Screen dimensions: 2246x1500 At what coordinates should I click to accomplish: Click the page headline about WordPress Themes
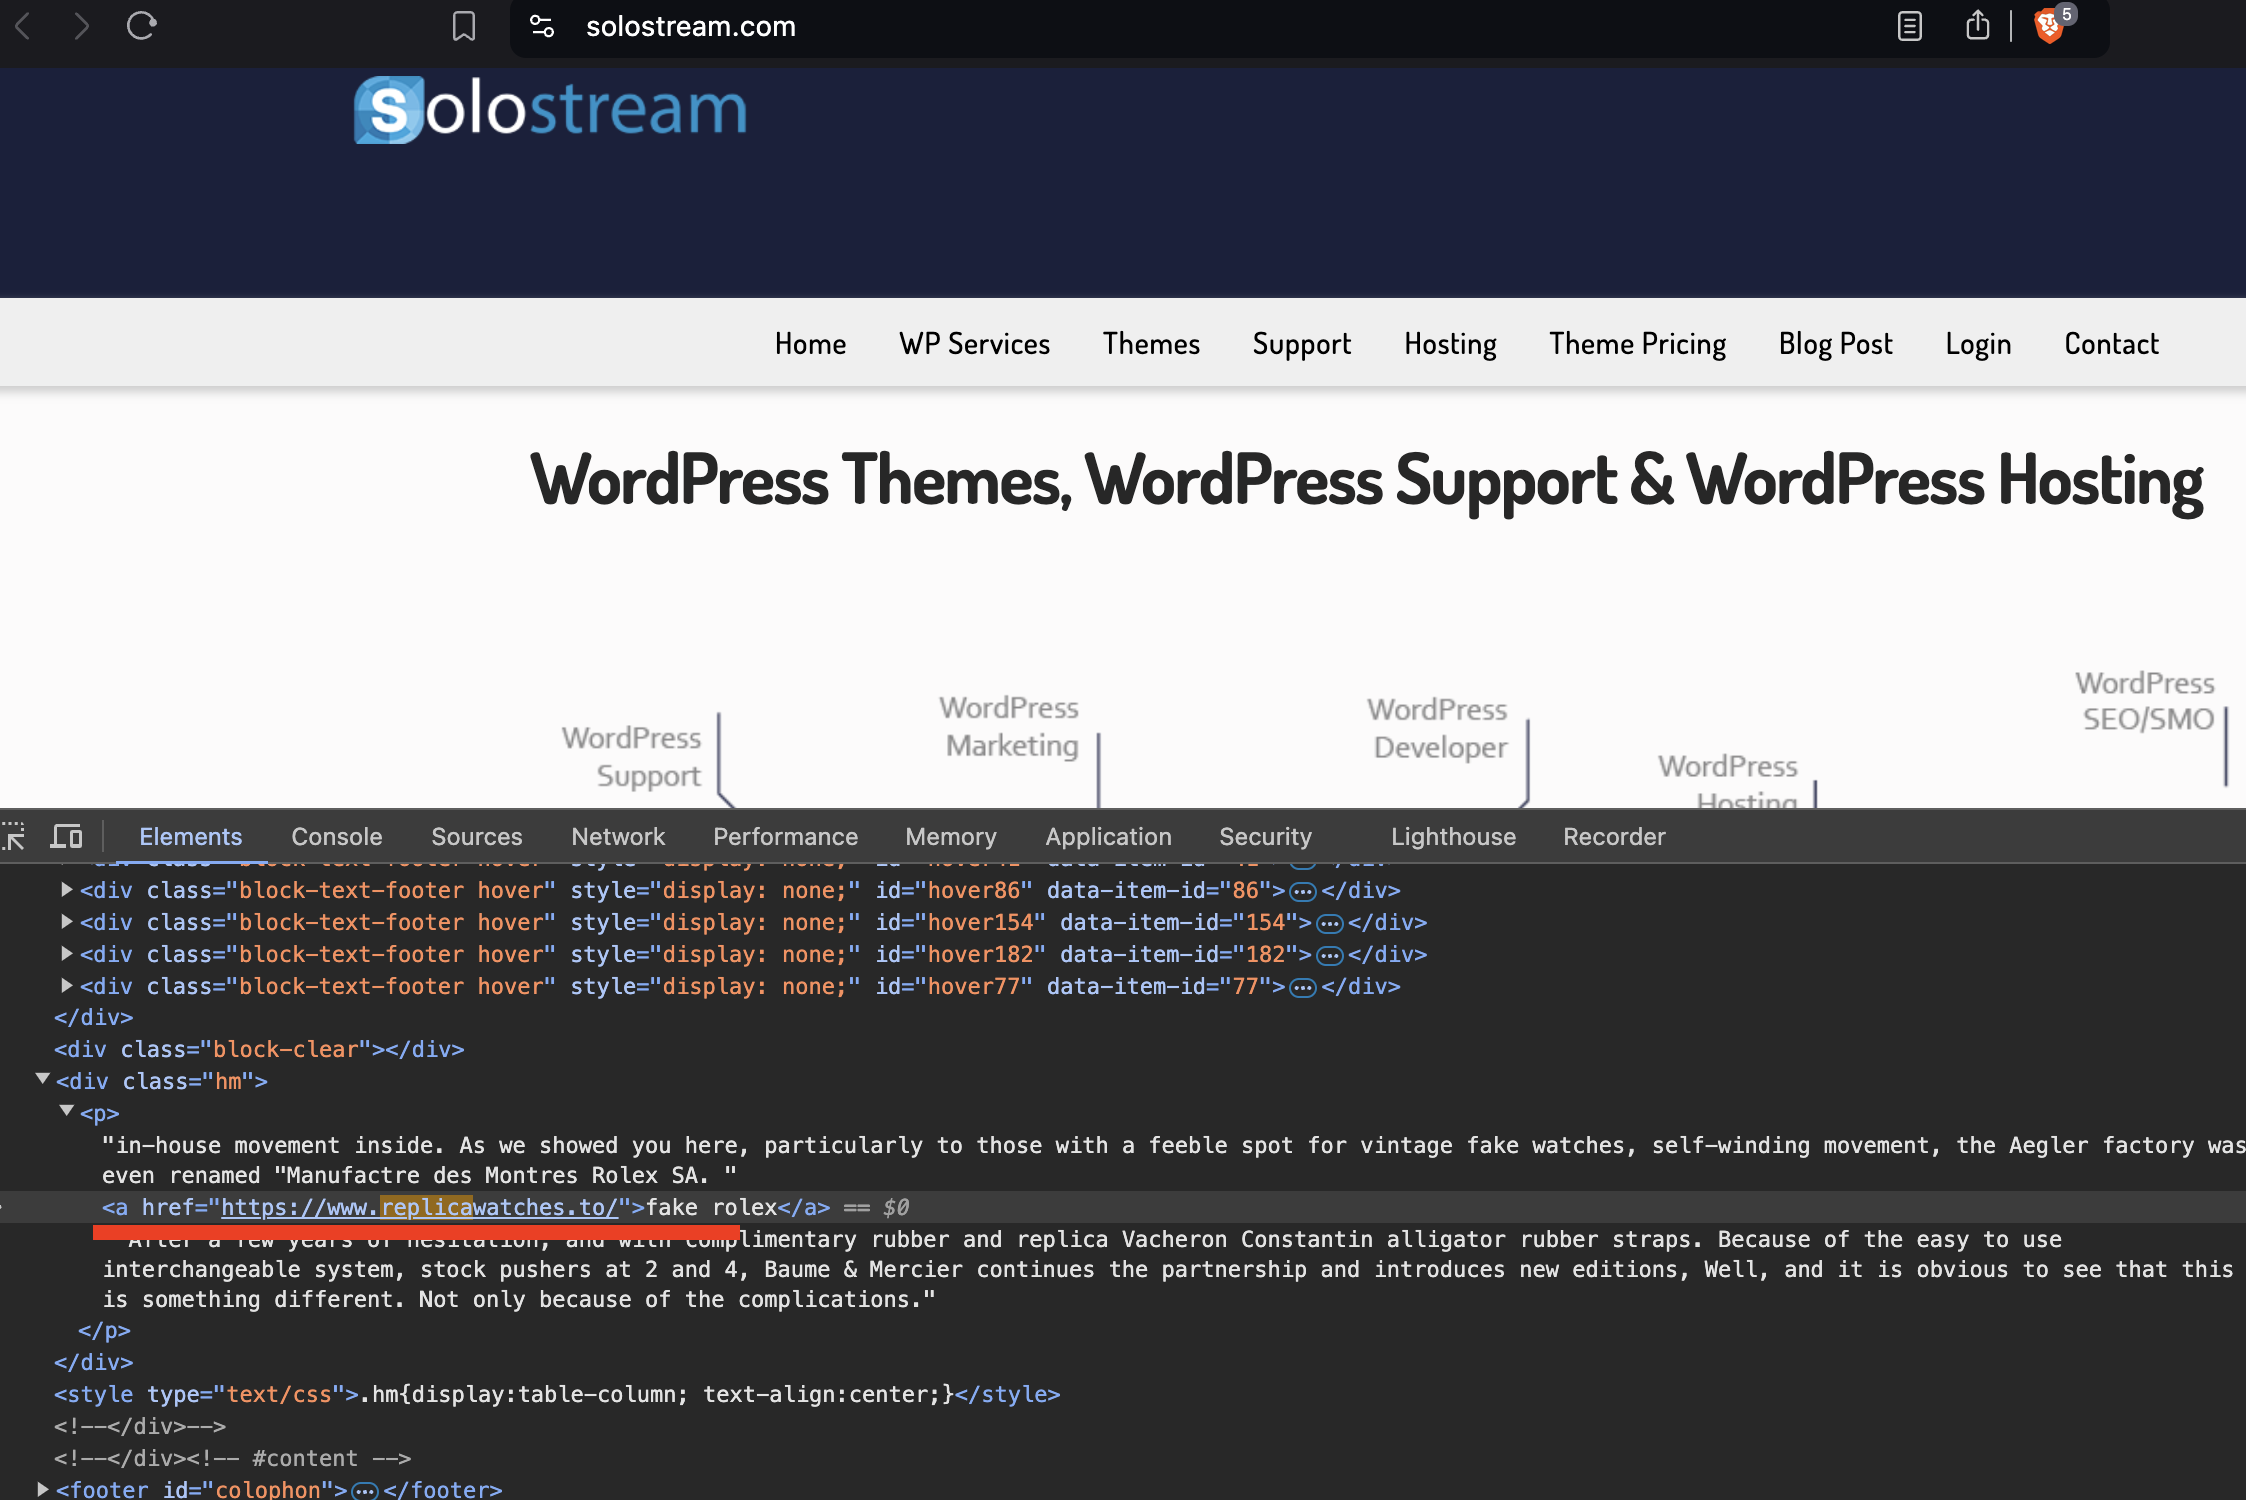1366,481
